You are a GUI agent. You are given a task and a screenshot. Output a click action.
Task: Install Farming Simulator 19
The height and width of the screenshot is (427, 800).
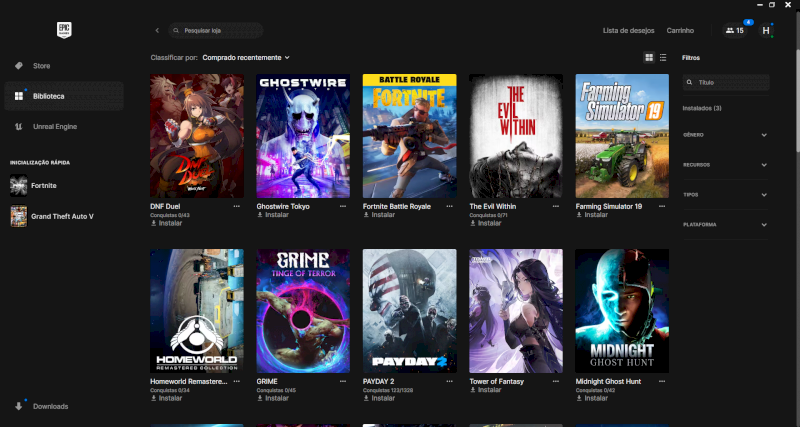coord(592,215)
